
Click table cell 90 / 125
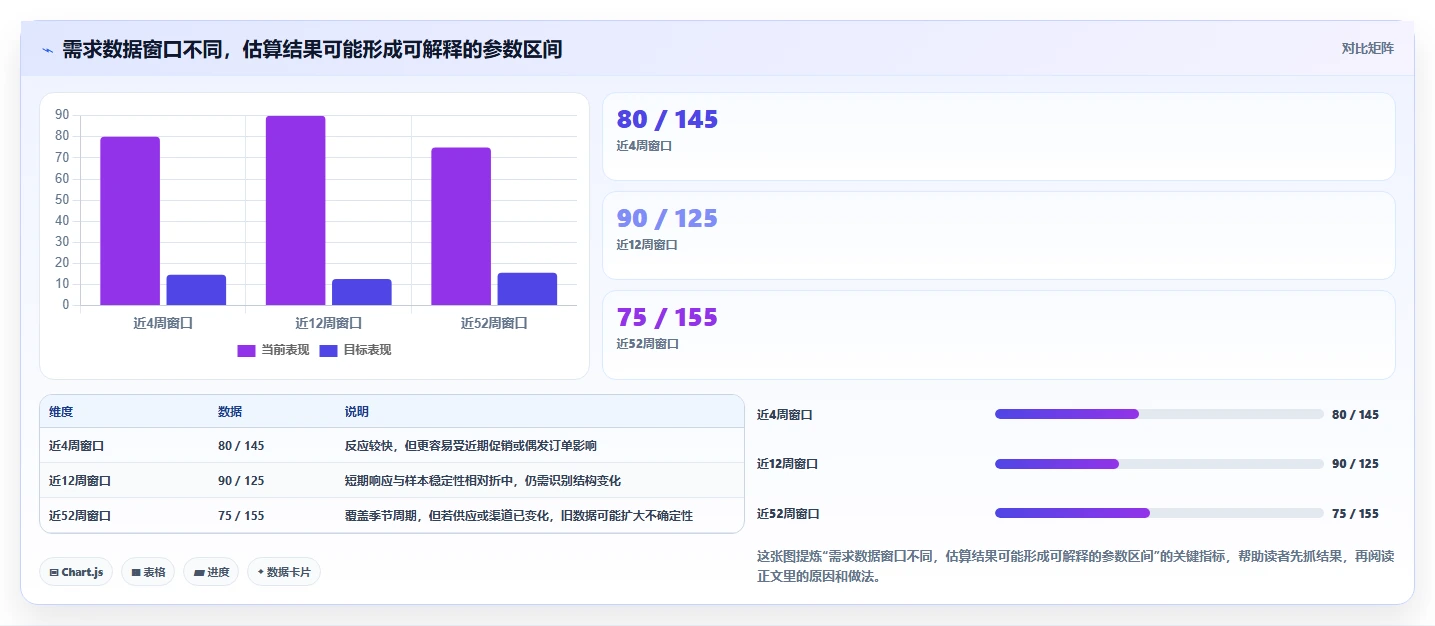[x=241, y=481]
